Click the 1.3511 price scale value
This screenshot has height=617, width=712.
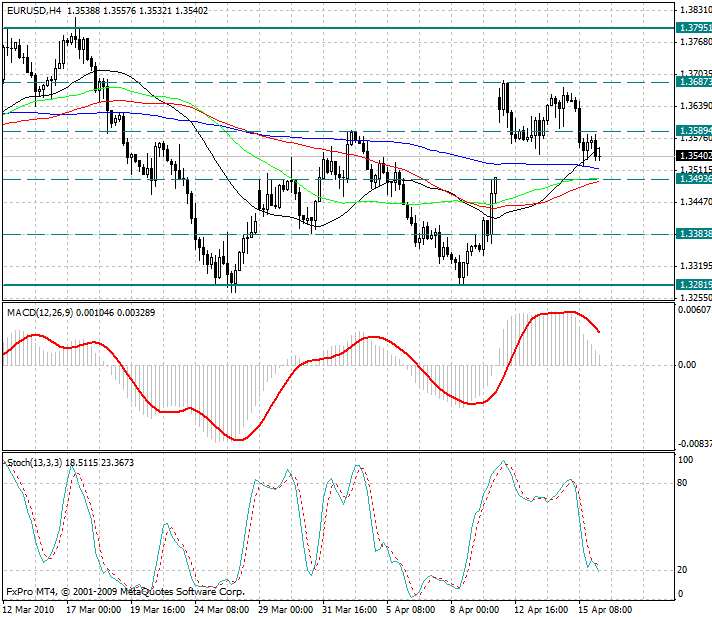pyautogui.click(x=695, y=170)
